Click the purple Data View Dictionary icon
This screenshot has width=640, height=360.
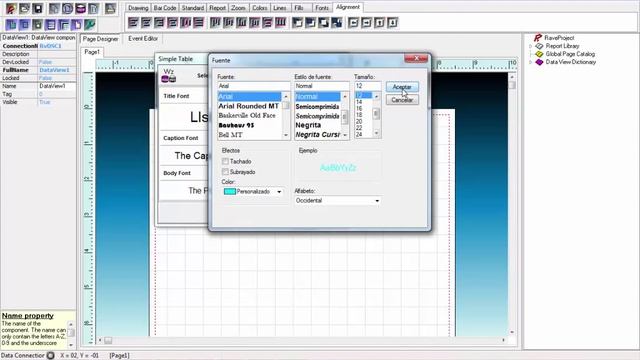tap(539, 62)
